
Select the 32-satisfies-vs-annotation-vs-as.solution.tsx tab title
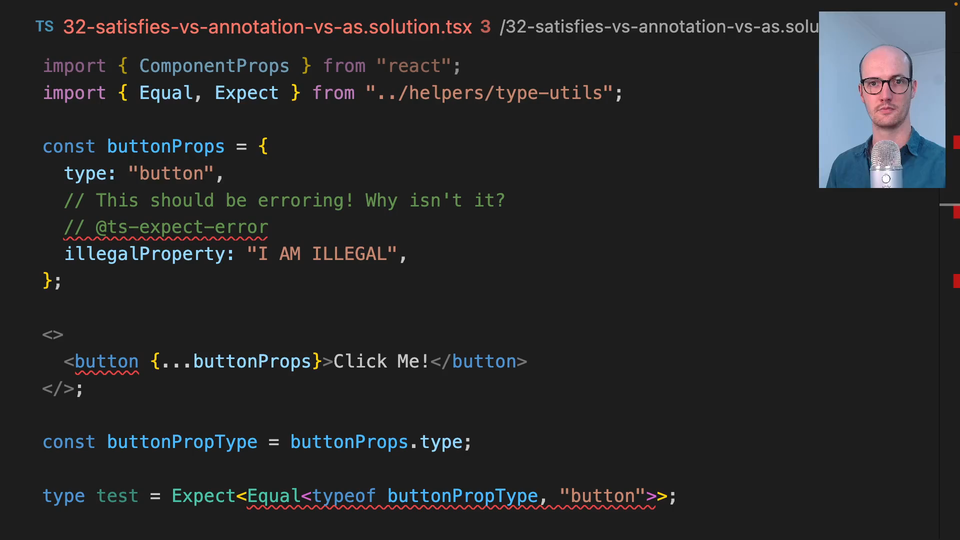click(x=266, y=27)
